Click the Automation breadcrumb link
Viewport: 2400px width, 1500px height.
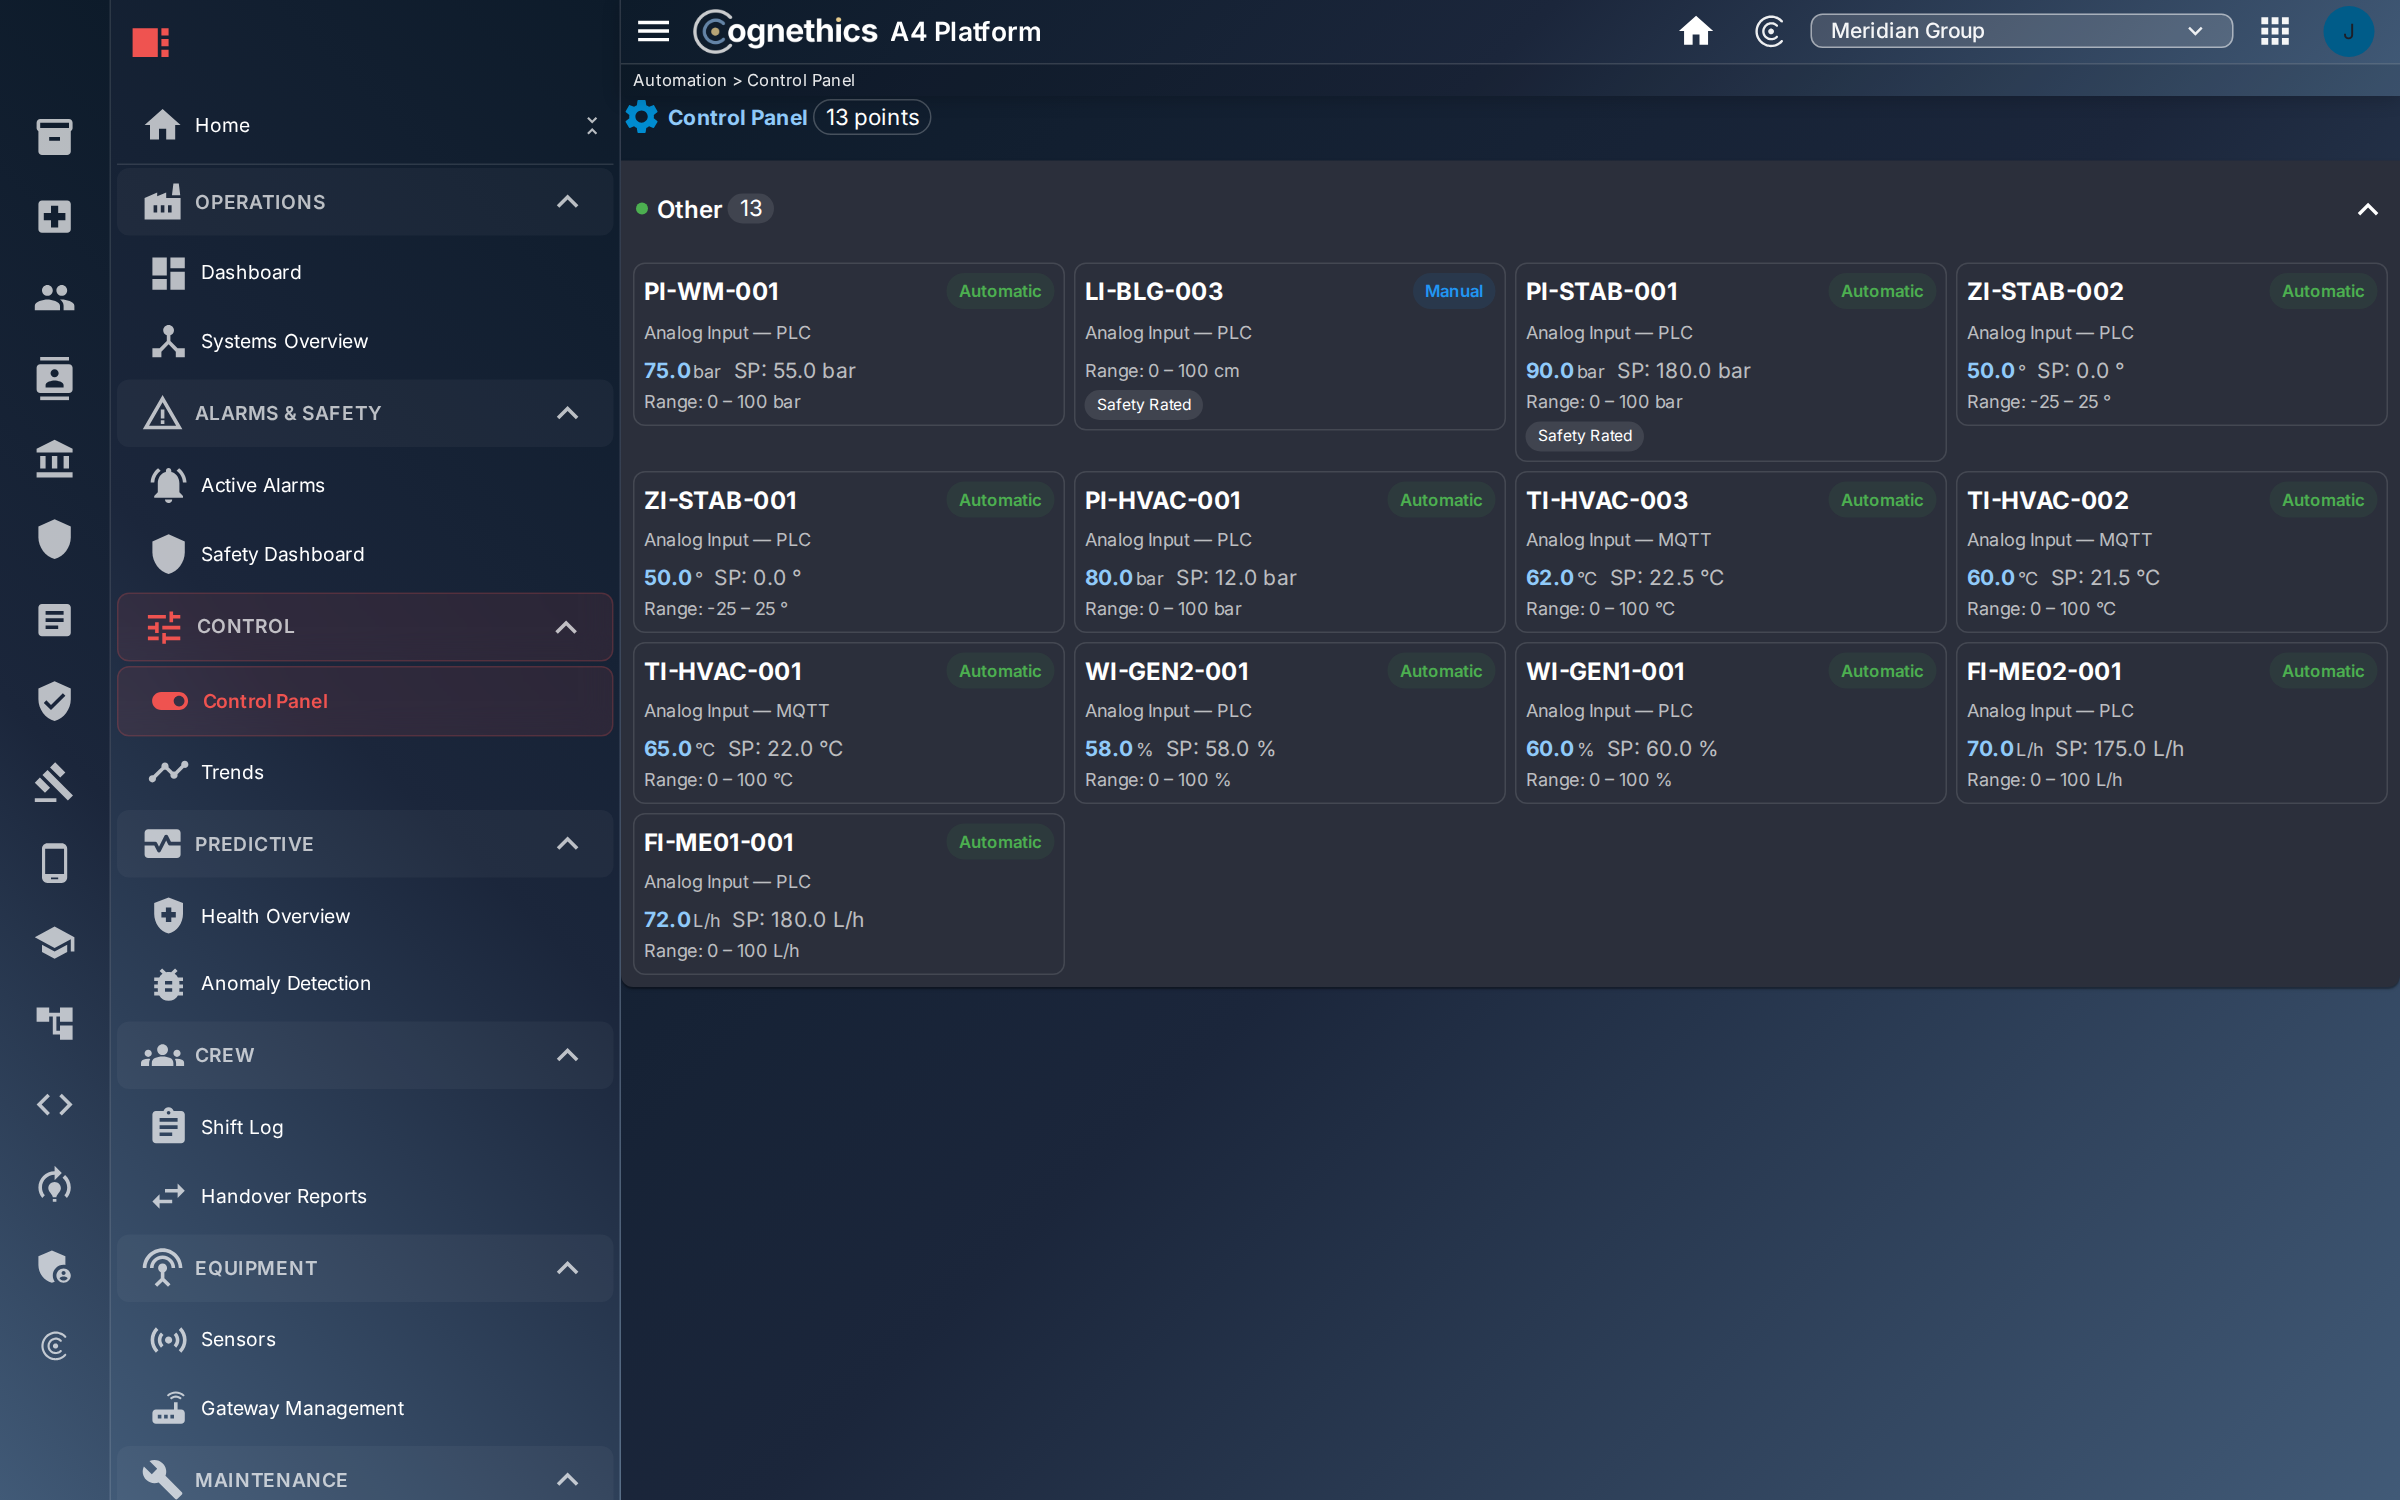tap(679, 80)
